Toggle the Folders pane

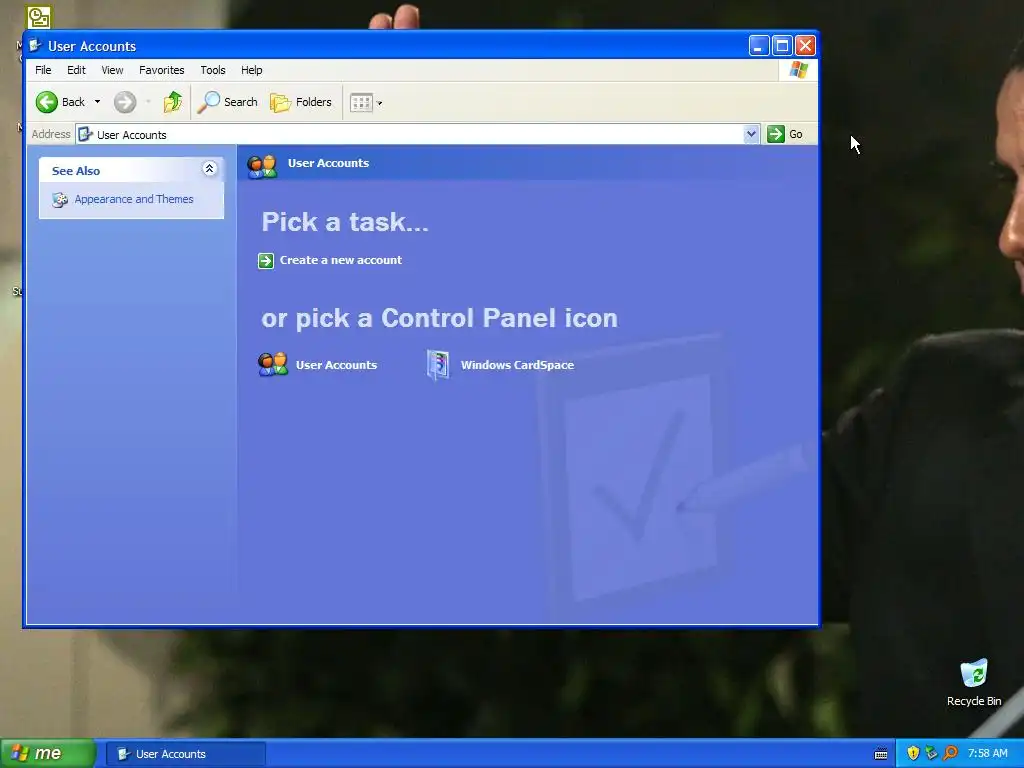tap(301, 102)
